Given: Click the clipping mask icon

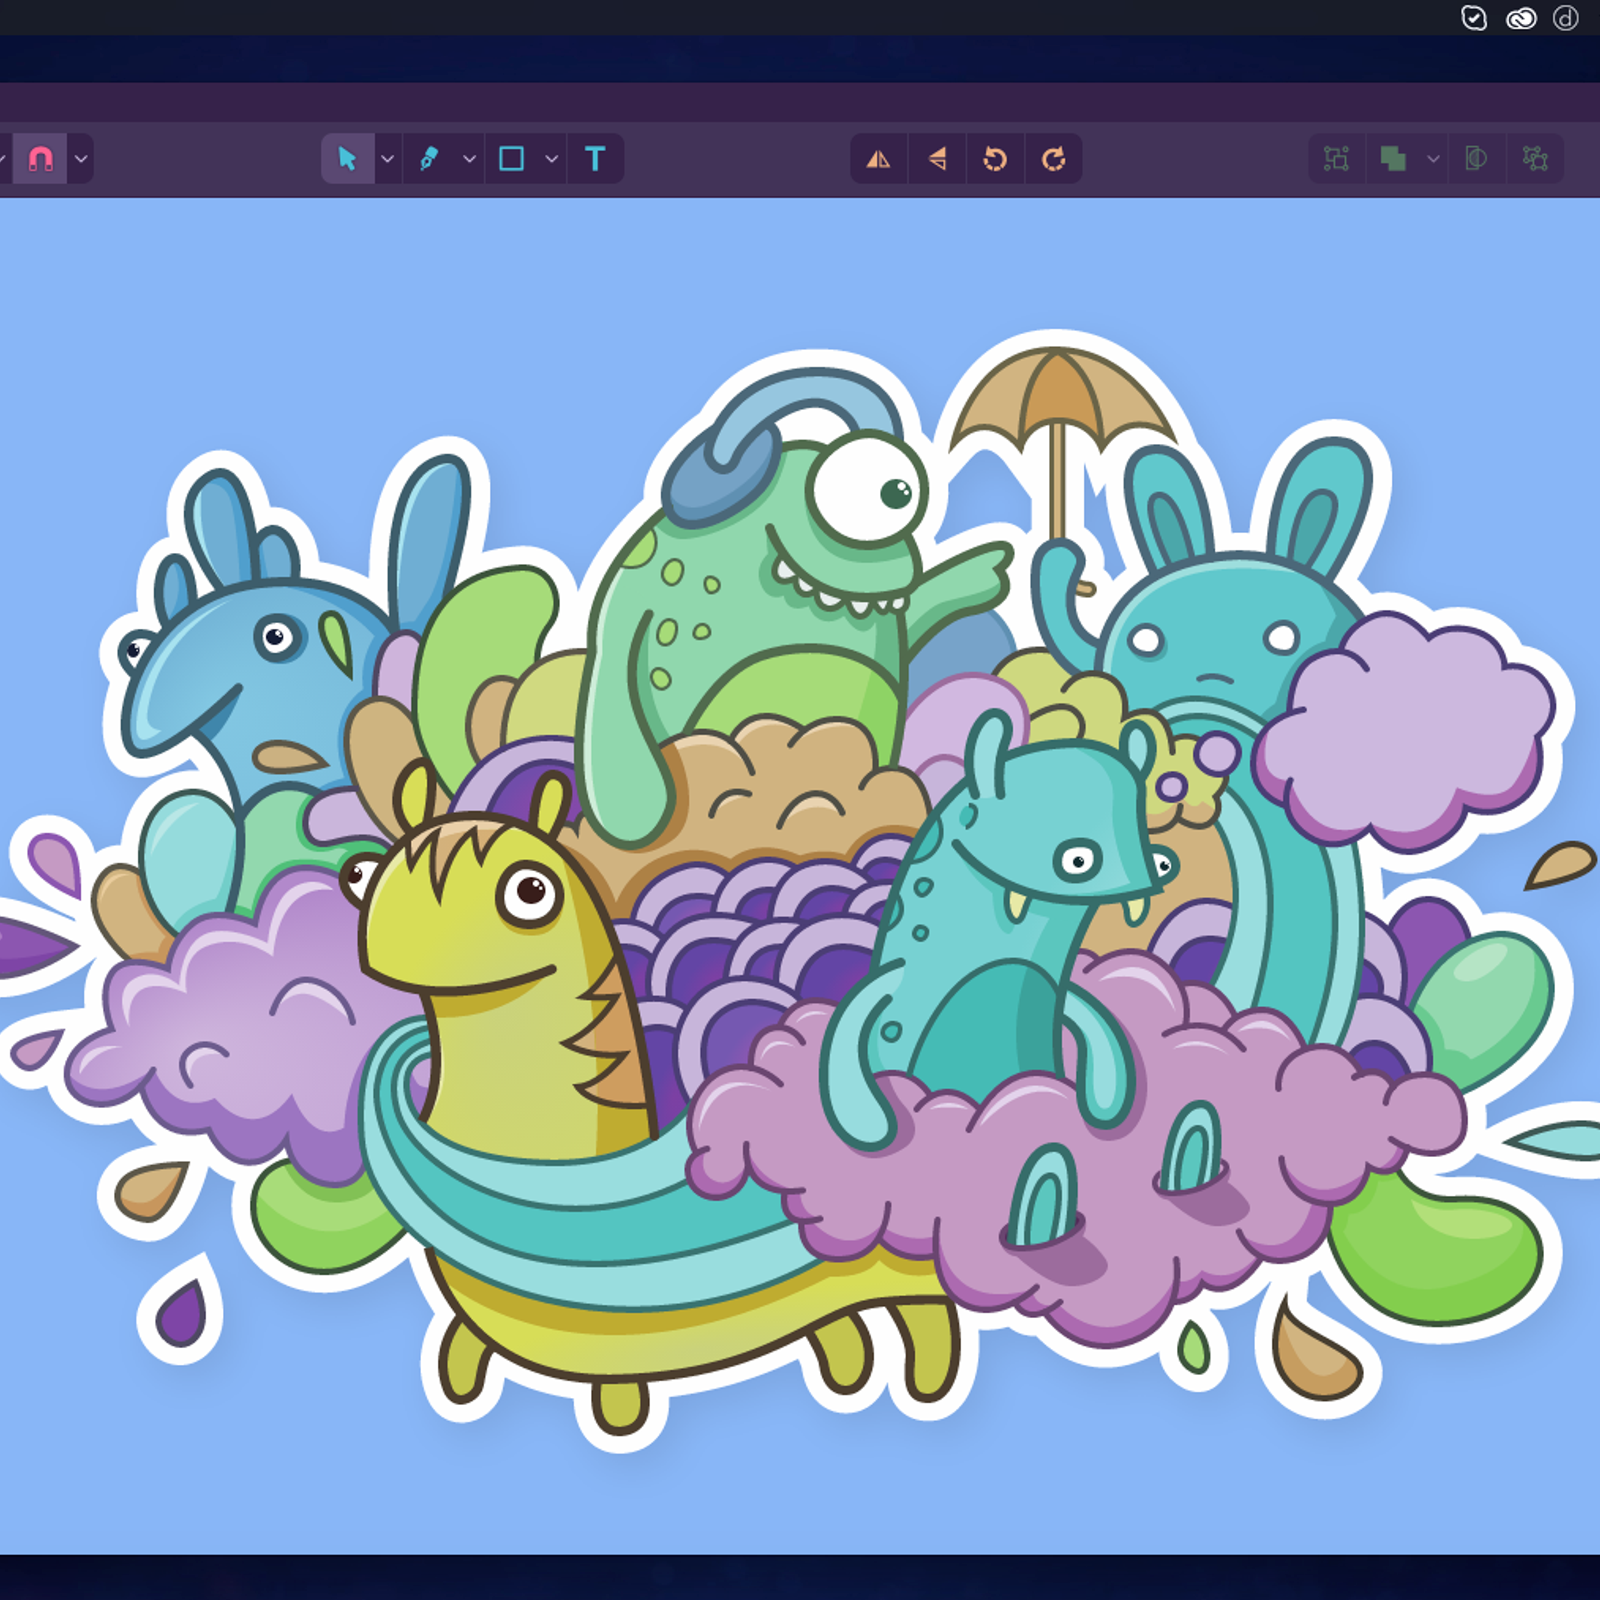Looking at the screenshot, I should (x=1476, y=157).
